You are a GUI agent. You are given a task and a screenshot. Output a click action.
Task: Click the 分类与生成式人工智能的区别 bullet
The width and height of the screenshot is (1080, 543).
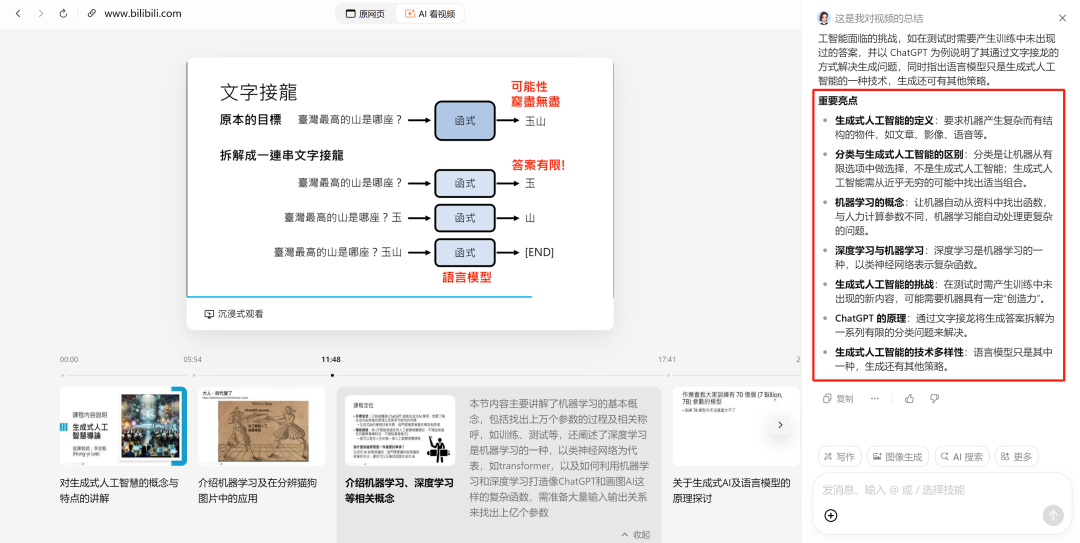pos(944,169)
